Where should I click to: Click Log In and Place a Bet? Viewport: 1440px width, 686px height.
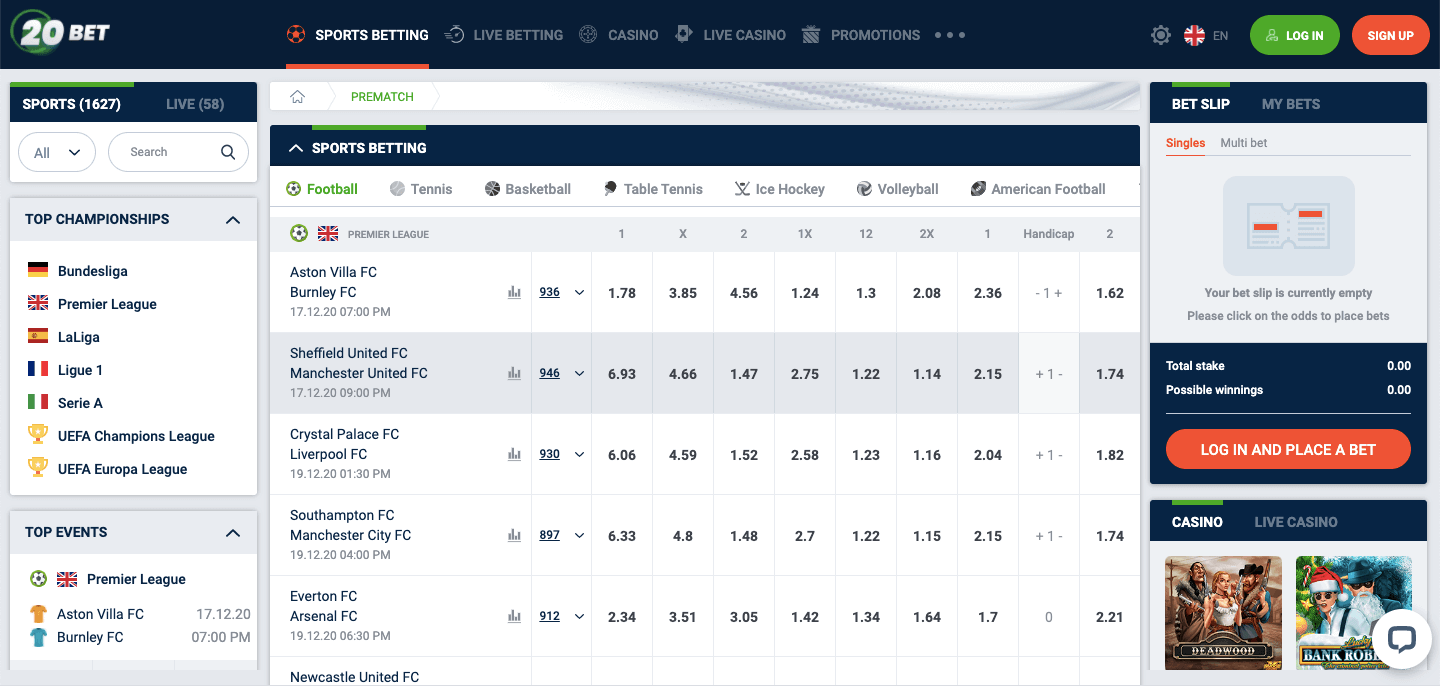[x=1288, y=450]
